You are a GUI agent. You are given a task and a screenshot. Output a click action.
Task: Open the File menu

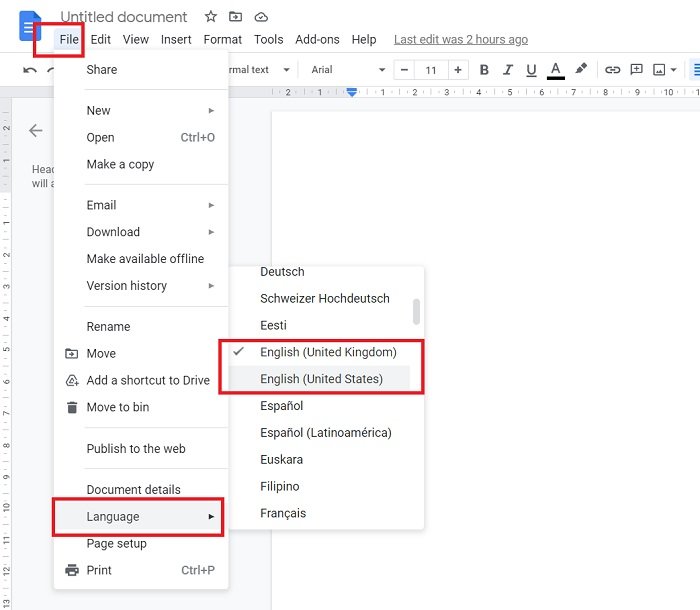click(x=69, y=40)
